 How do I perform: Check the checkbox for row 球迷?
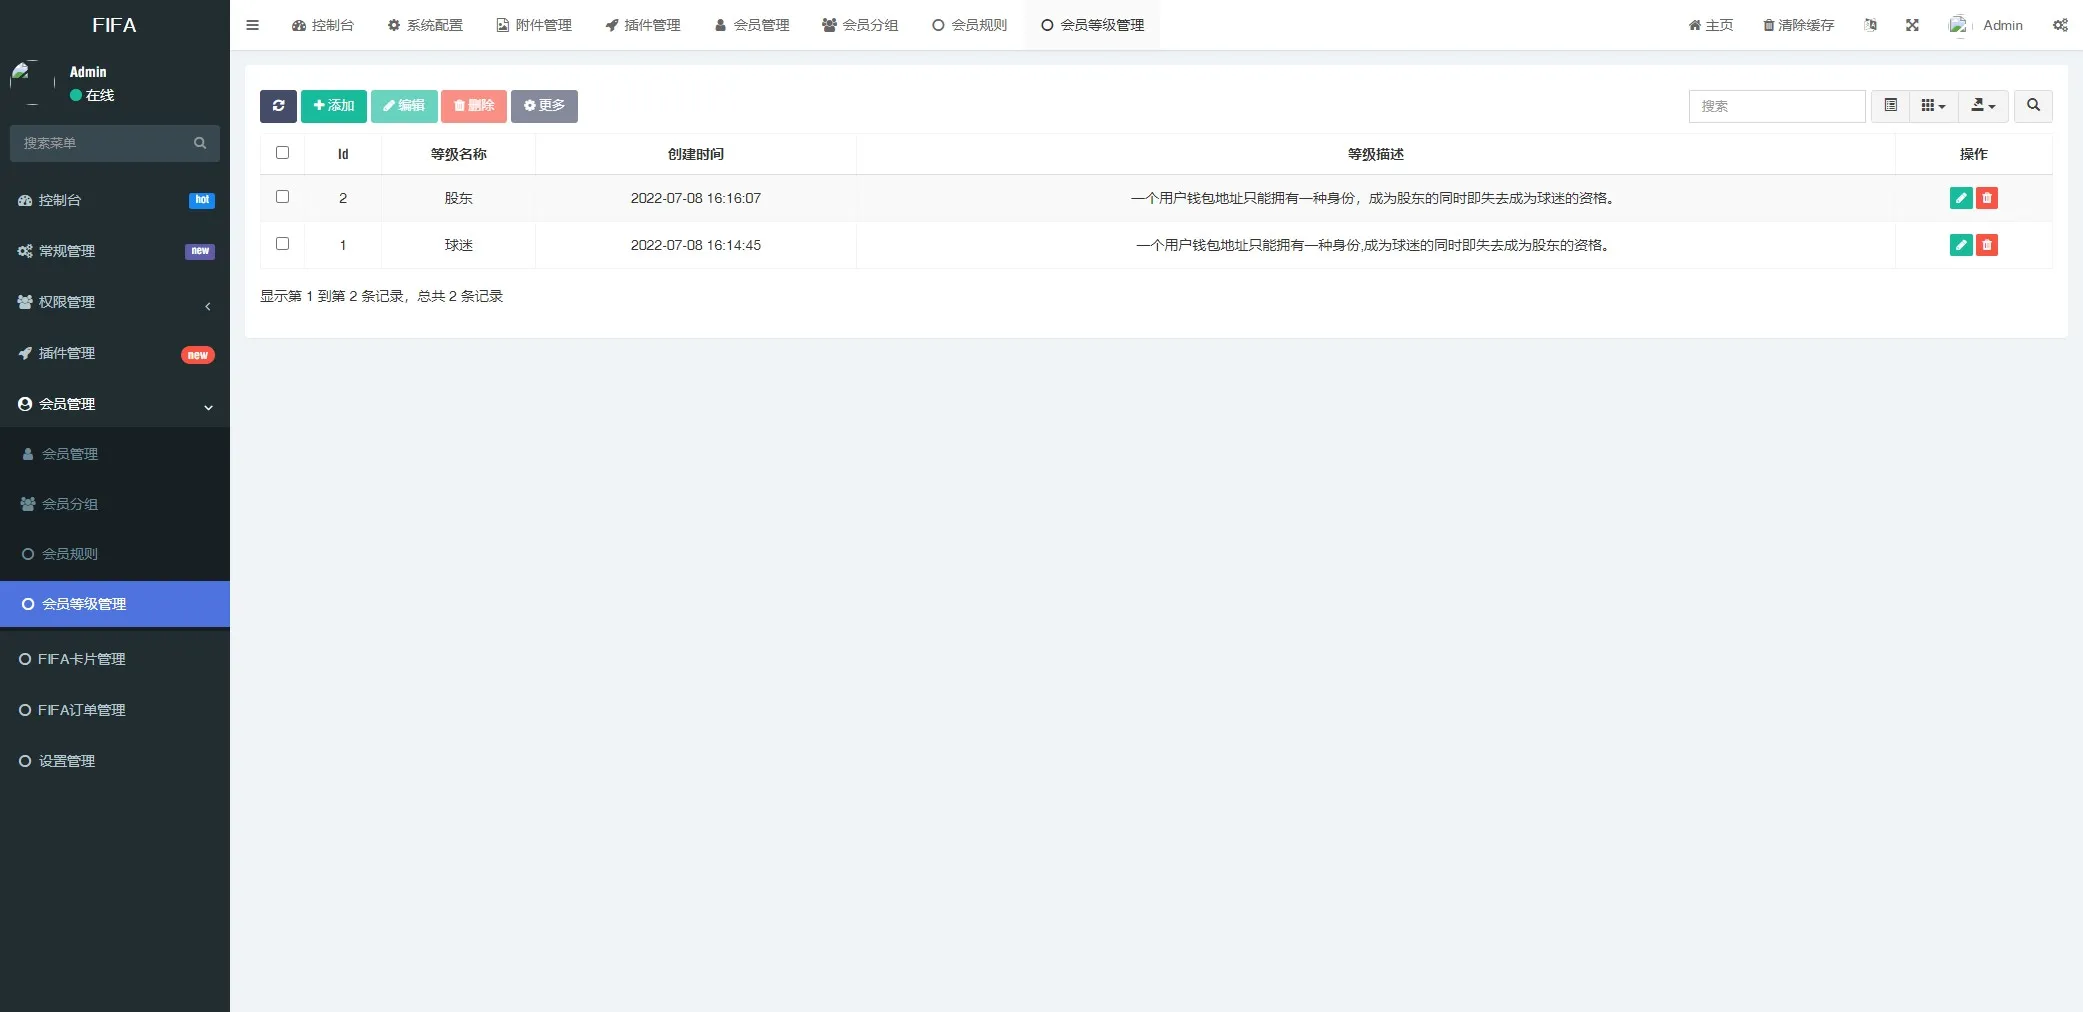[x=282, y=244]
